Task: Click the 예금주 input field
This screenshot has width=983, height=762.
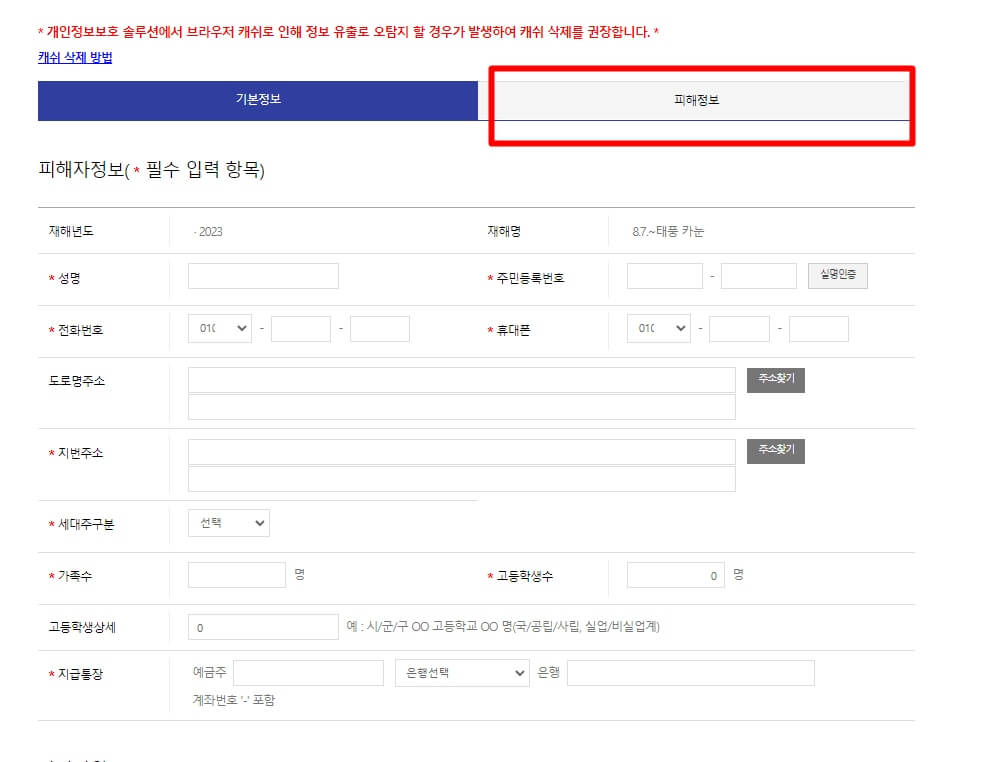Action: 308,673
